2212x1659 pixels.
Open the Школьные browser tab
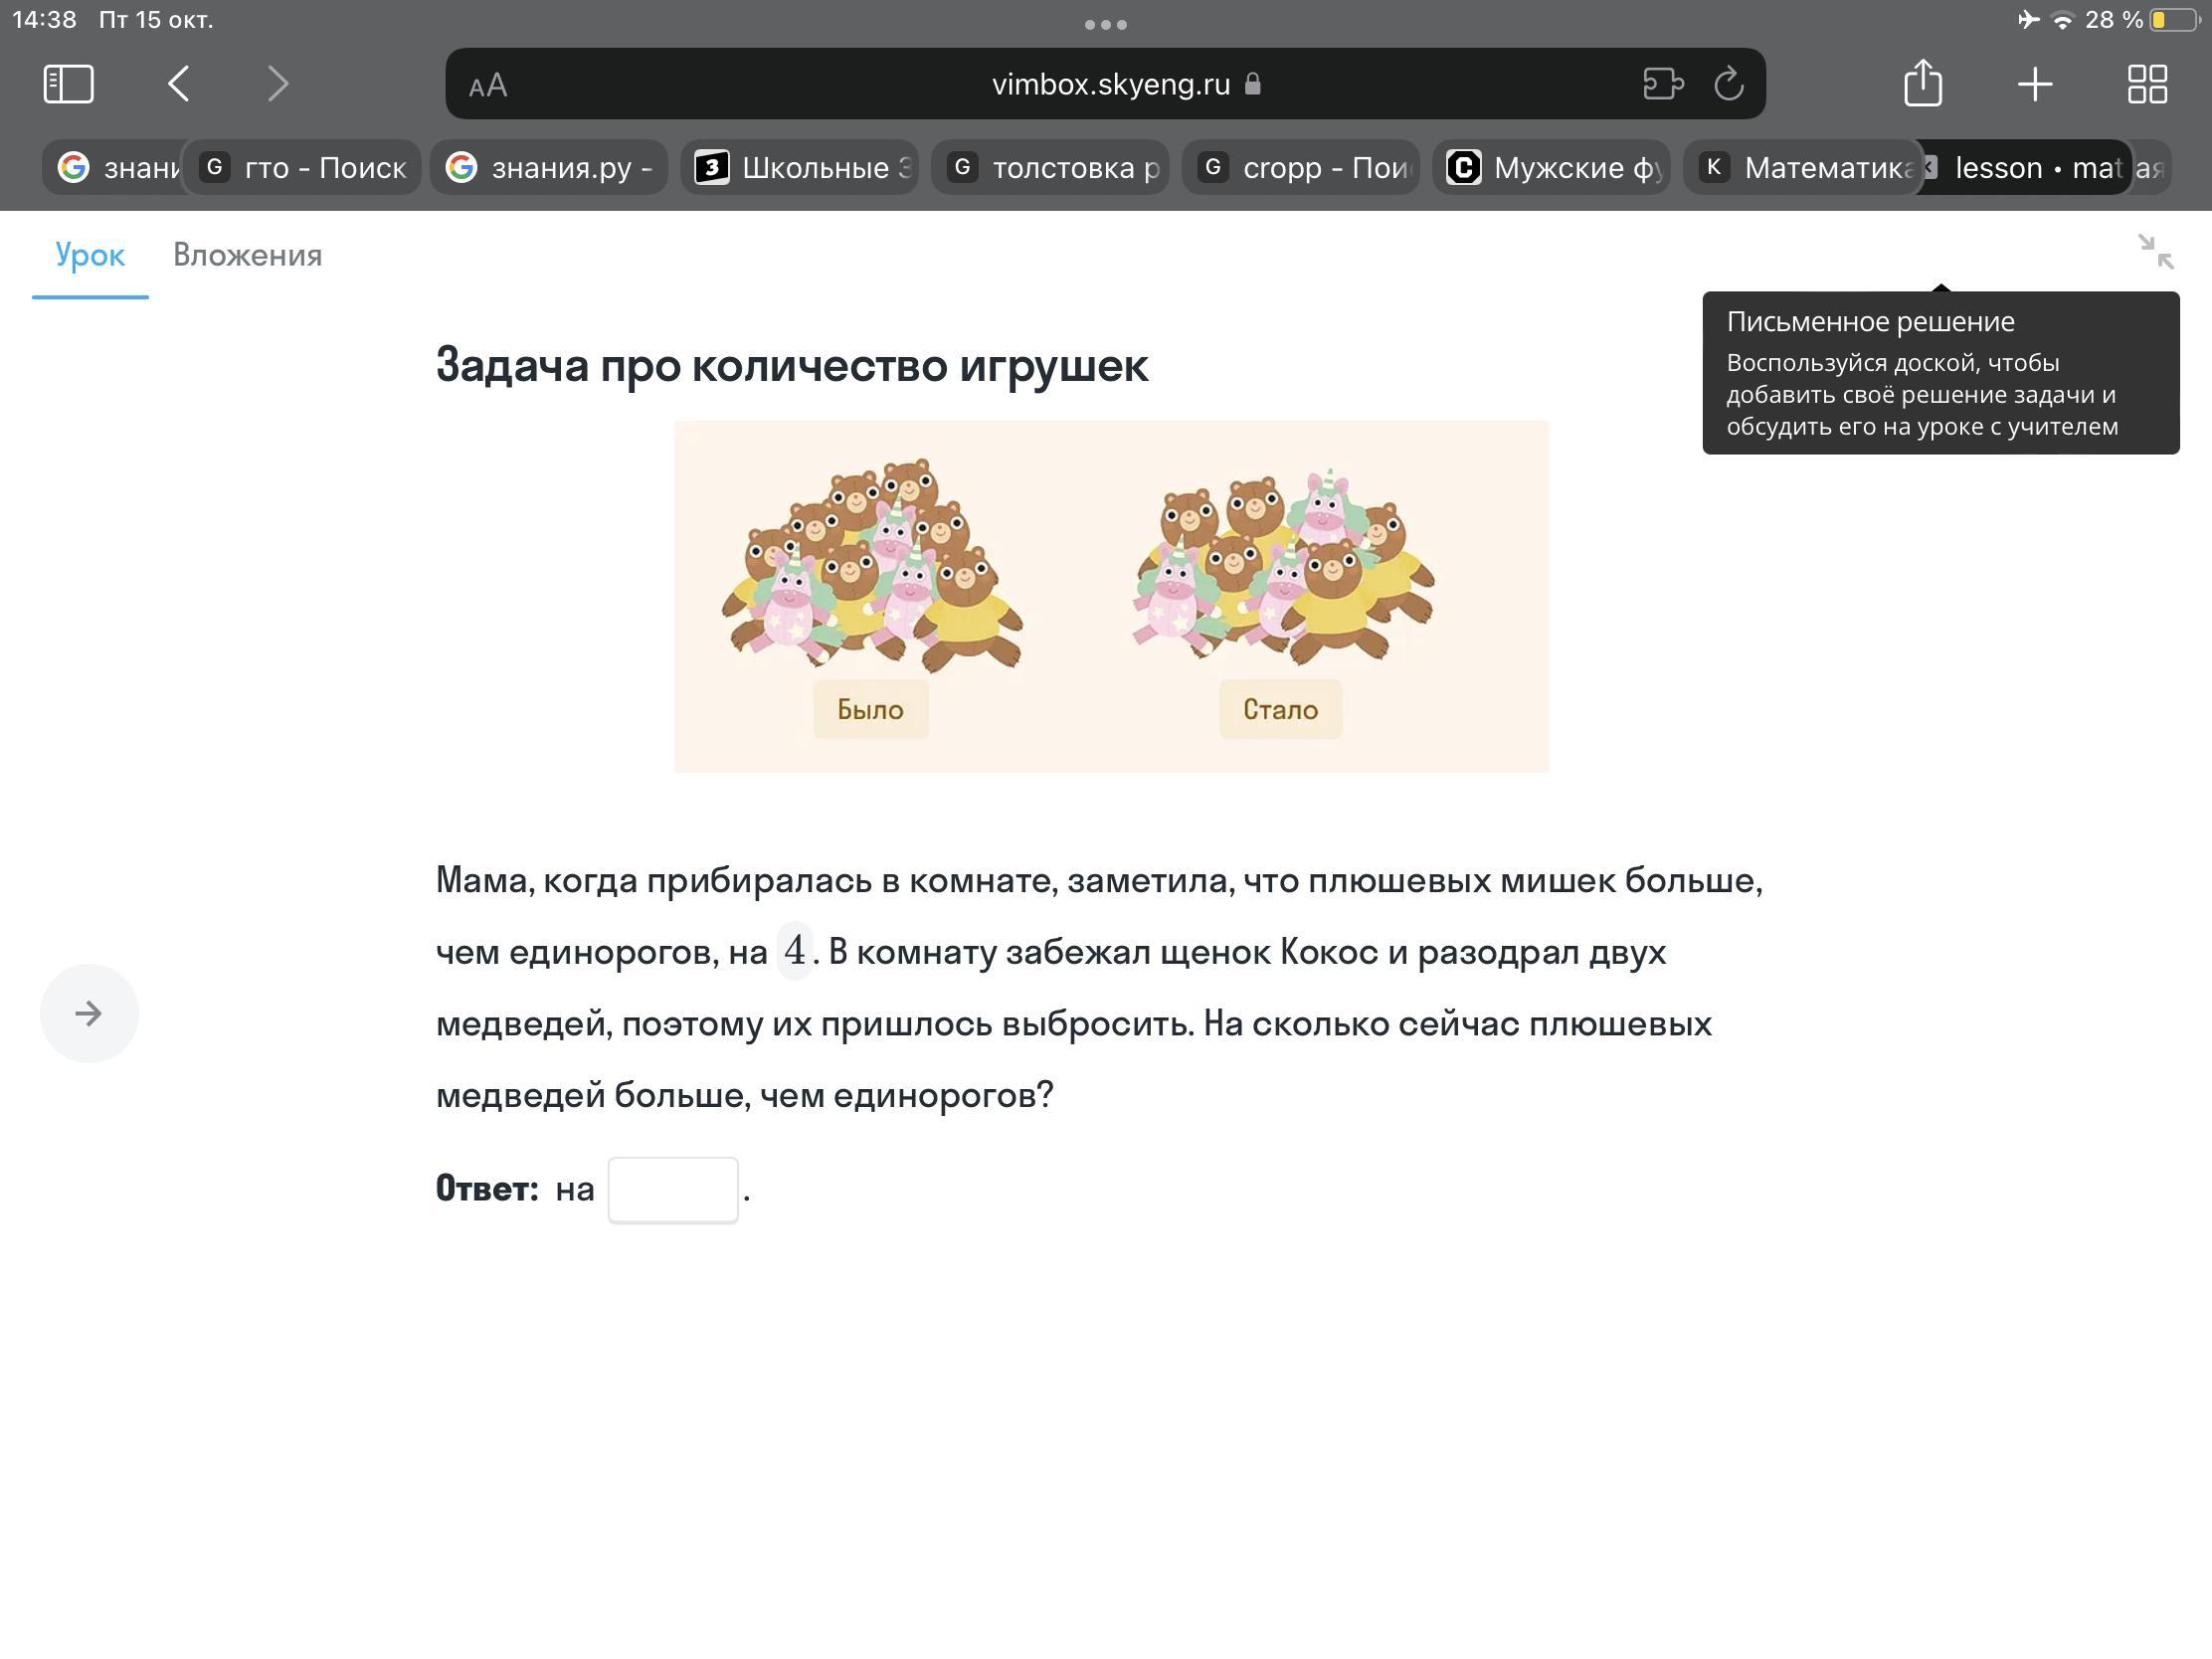[x=801, y=168]
